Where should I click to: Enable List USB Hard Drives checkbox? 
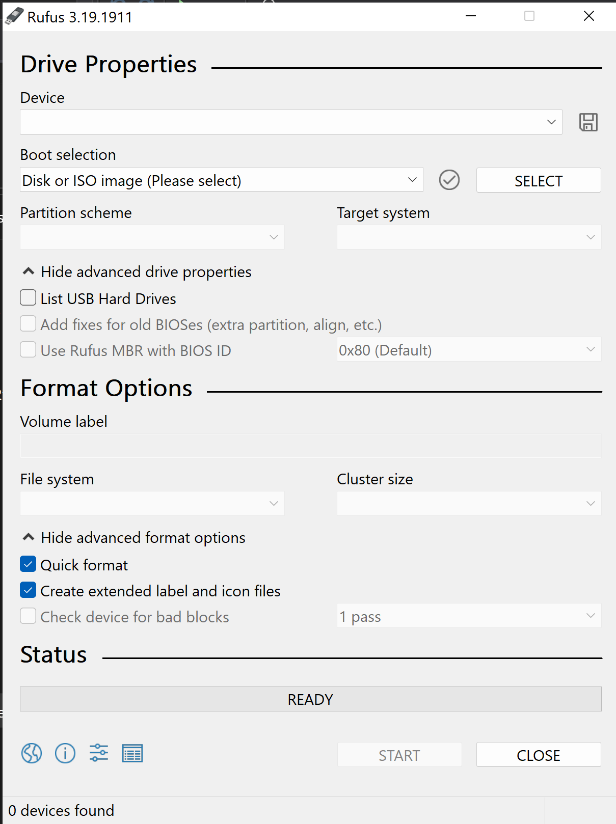point(28,298)
